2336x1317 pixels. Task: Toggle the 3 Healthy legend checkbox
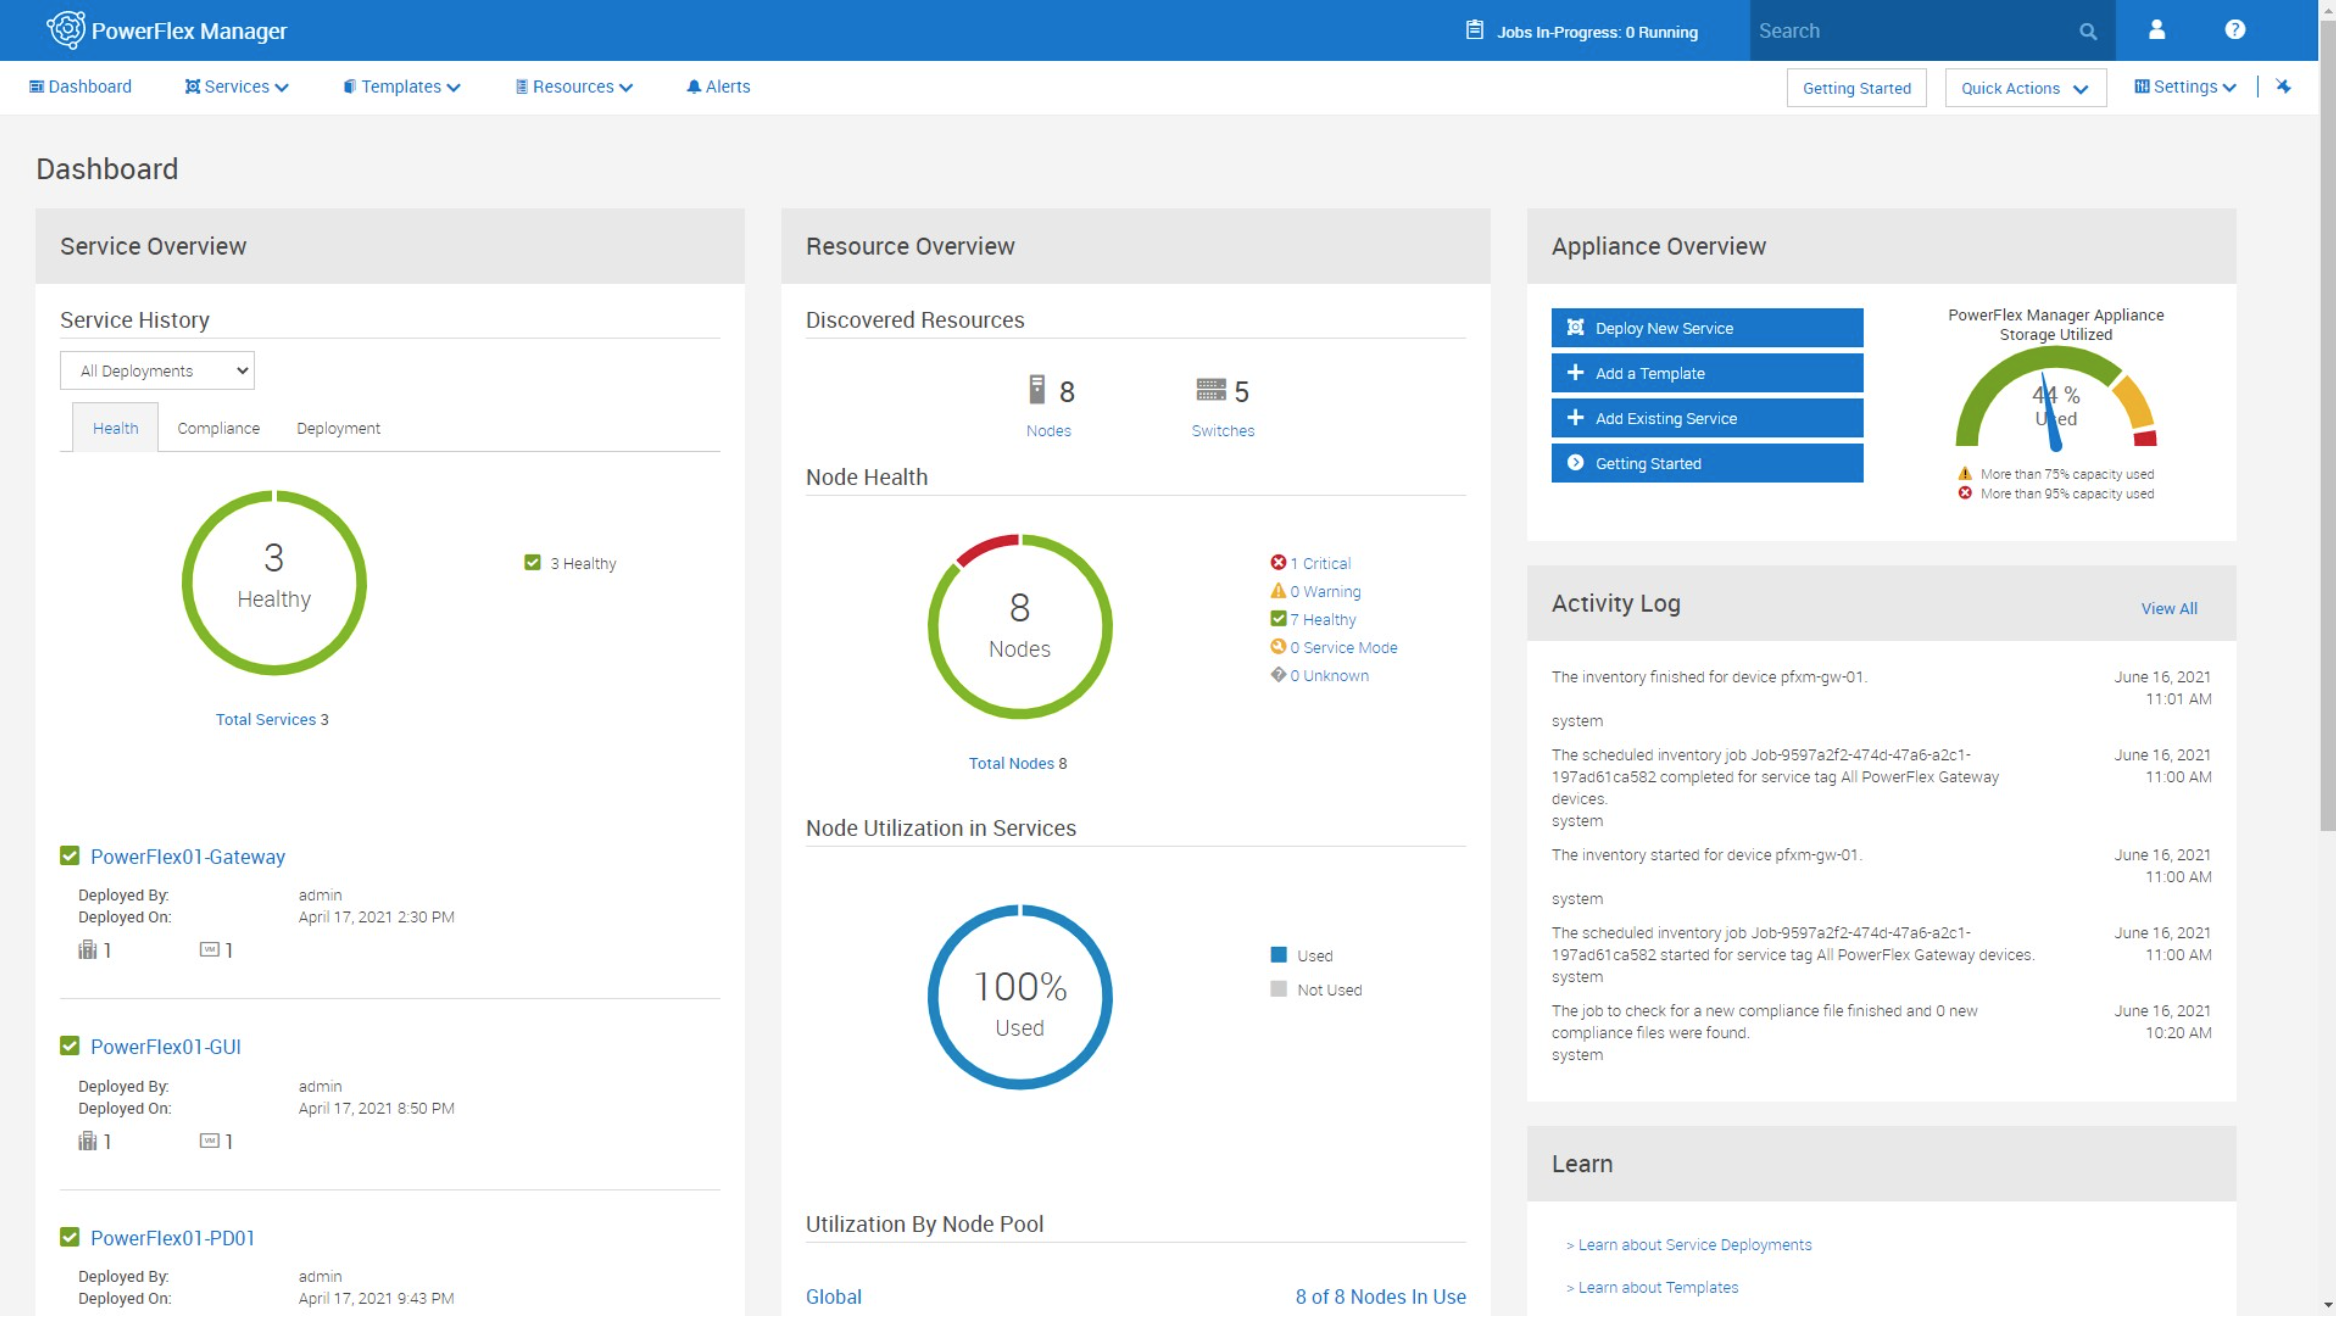point(532,563)
